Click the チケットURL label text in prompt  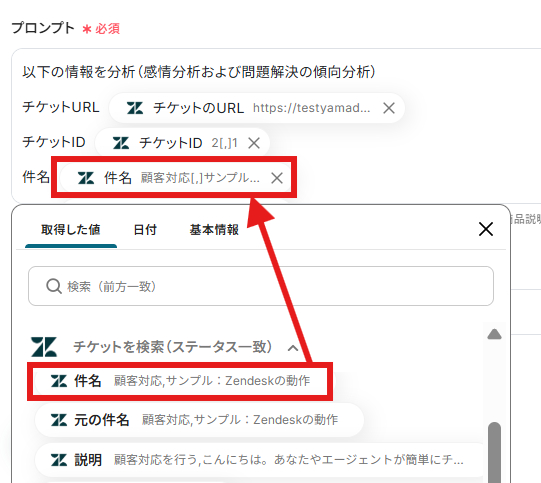[61, 107]
